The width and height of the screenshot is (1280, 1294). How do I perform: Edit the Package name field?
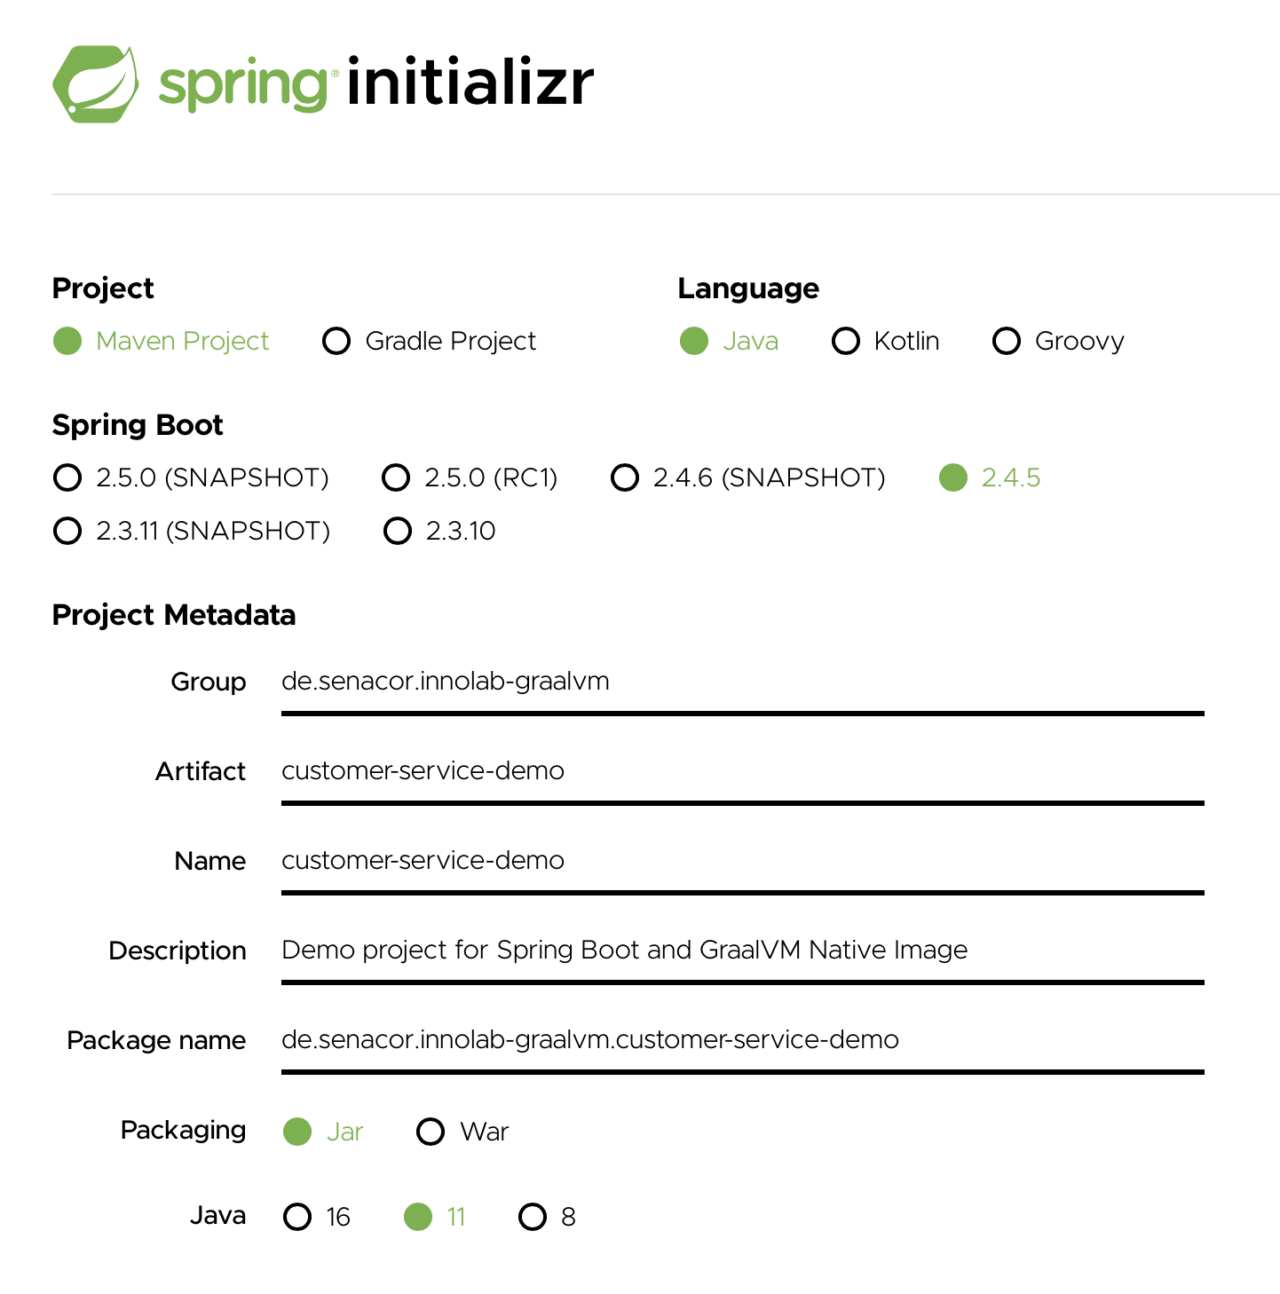click(x=742, y=1041)
